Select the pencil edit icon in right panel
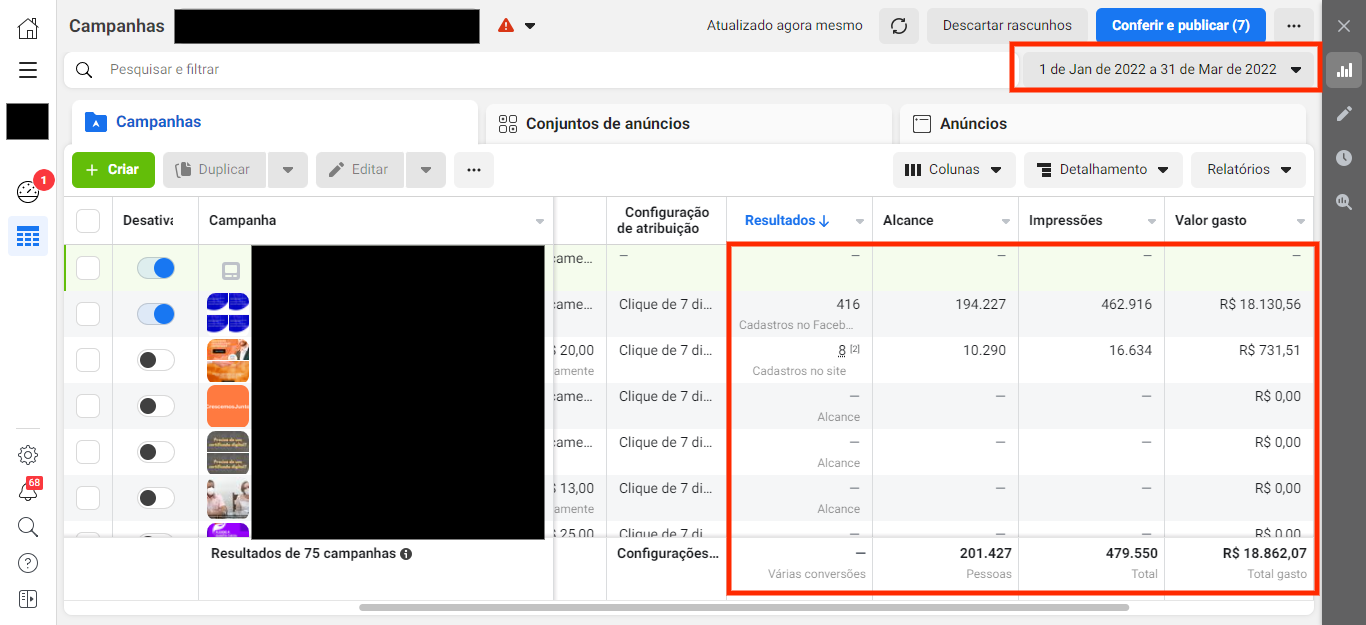 (1344, 114)
